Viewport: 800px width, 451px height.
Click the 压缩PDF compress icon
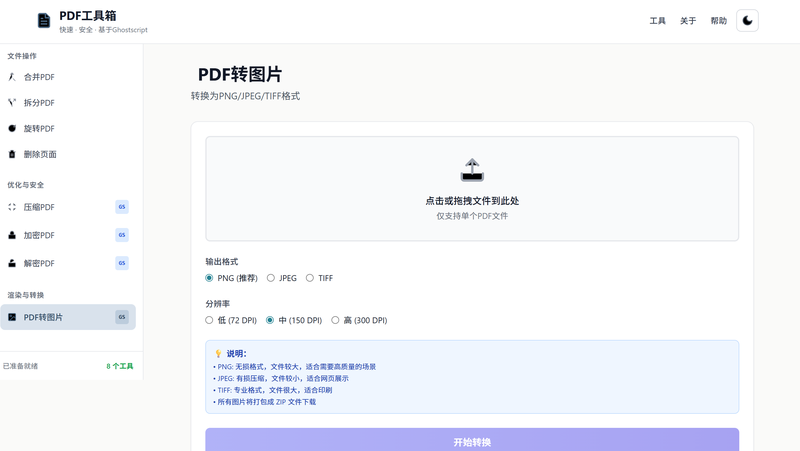pyautogui.click(x=12, y=207)
